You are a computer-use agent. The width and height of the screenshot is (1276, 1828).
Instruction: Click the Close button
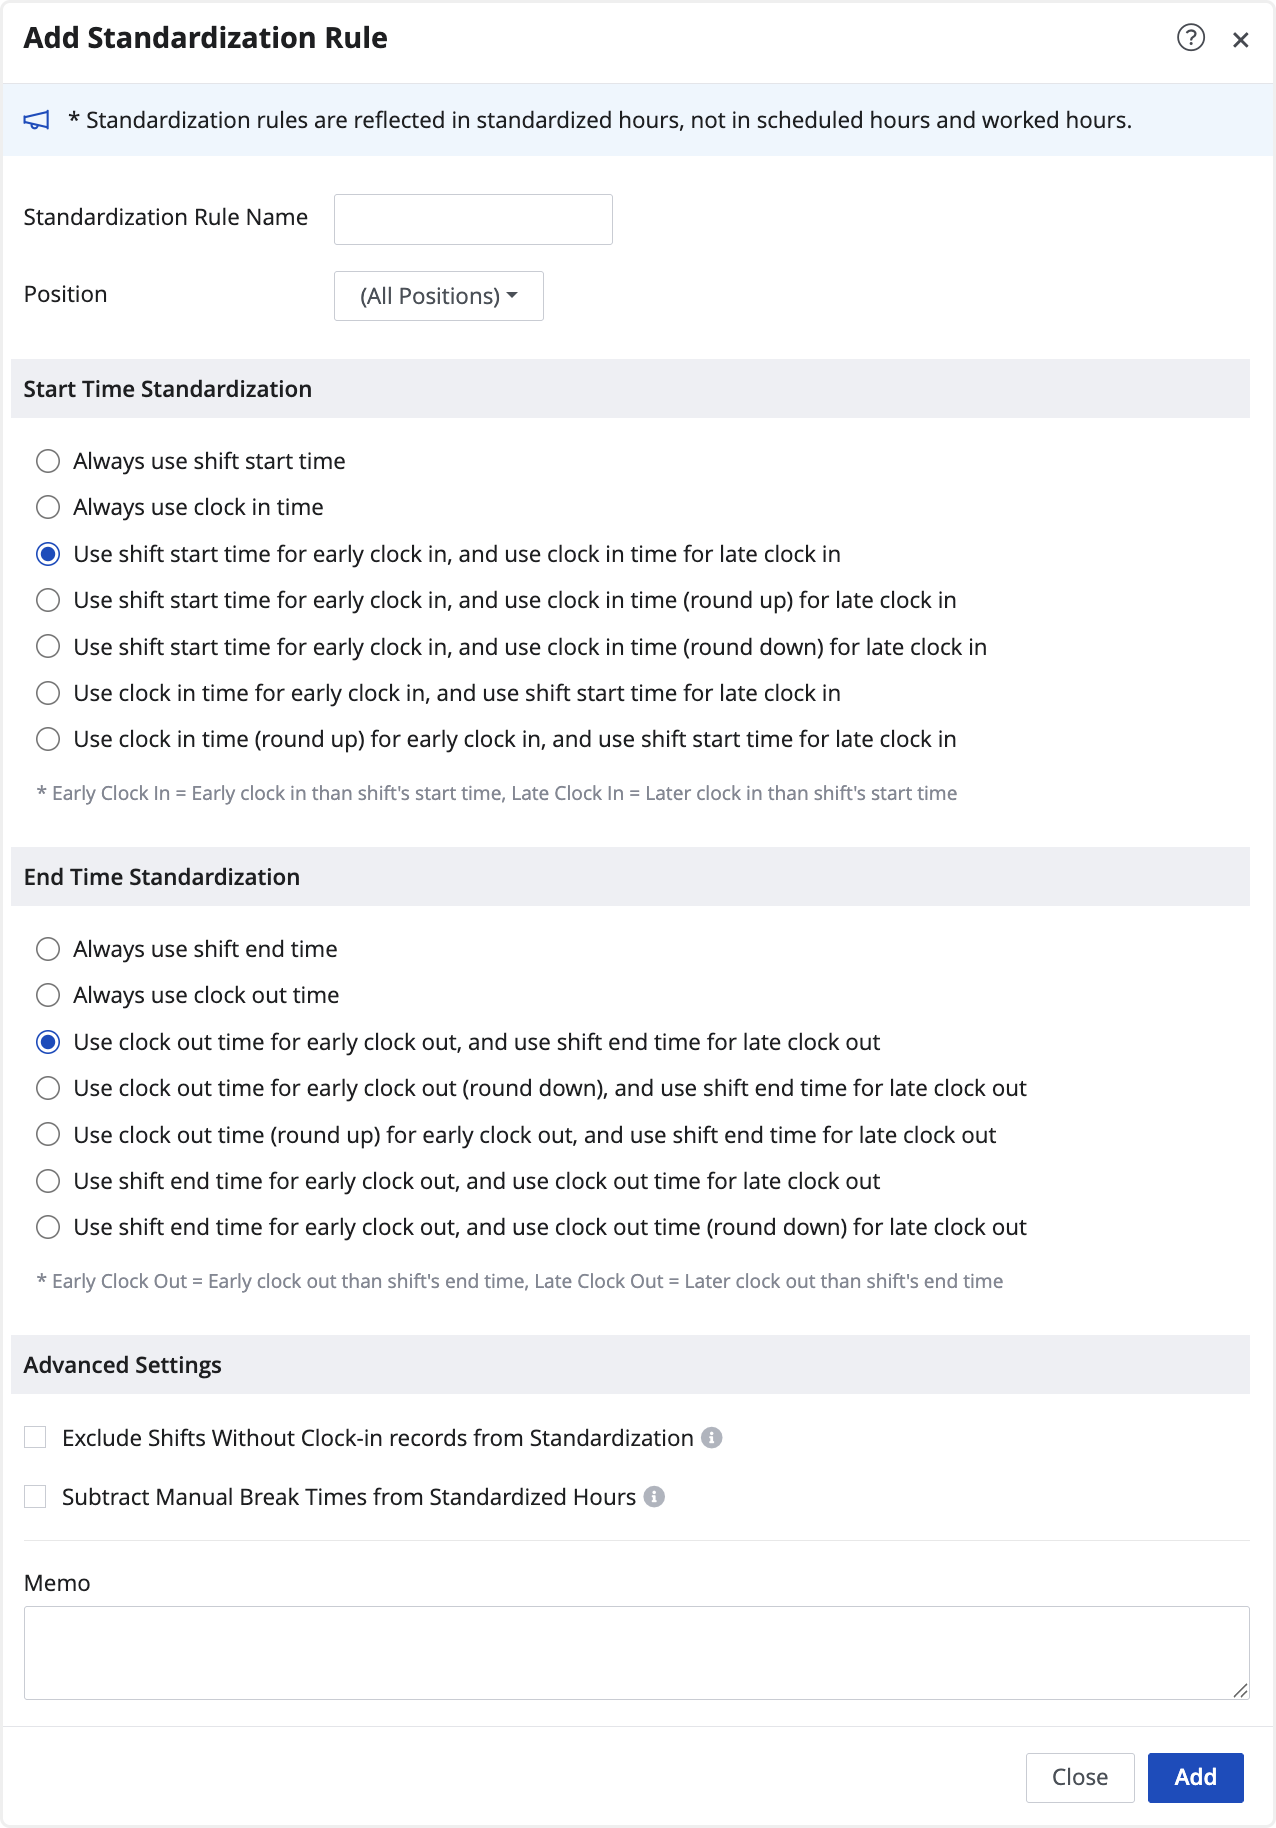coord(1080,1777)
